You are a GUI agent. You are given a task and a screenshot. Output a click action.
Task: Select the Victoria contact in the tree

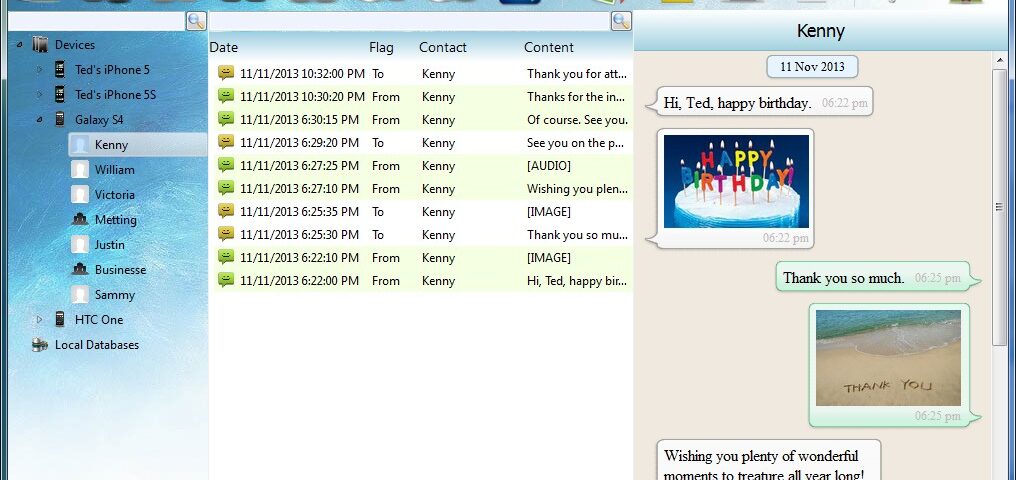tap(114, 195)
